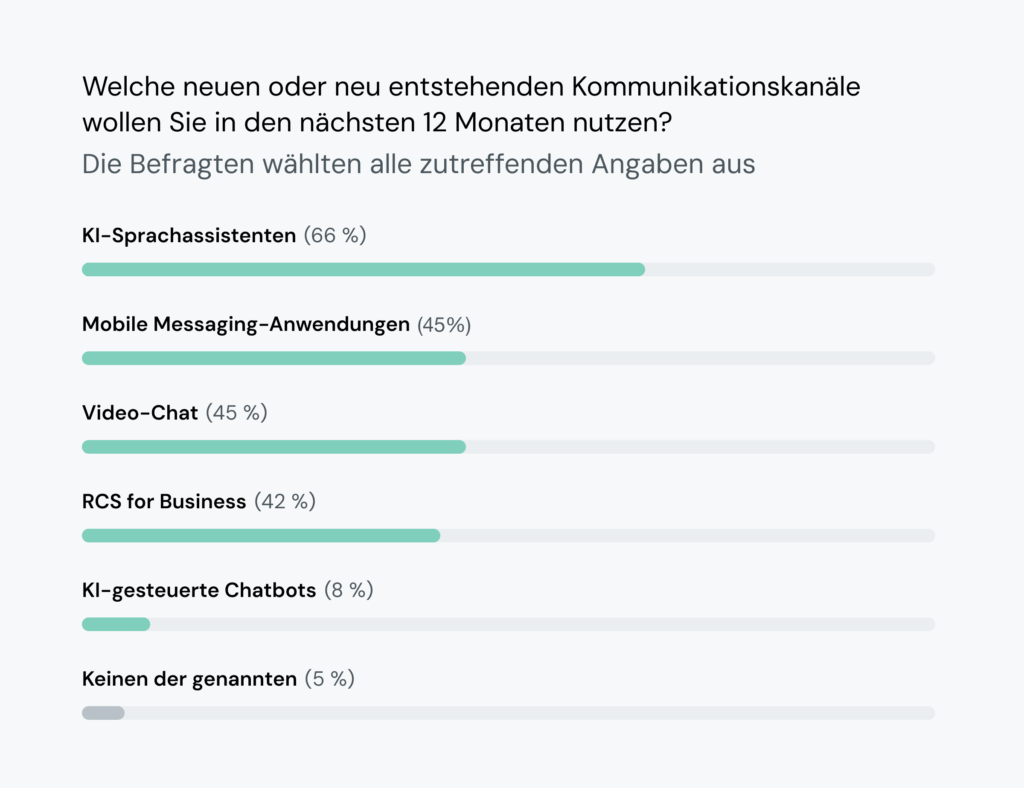Viewport: 1024px width, 788px height.
Task: Click the 5 % value text
Action: 330,679
